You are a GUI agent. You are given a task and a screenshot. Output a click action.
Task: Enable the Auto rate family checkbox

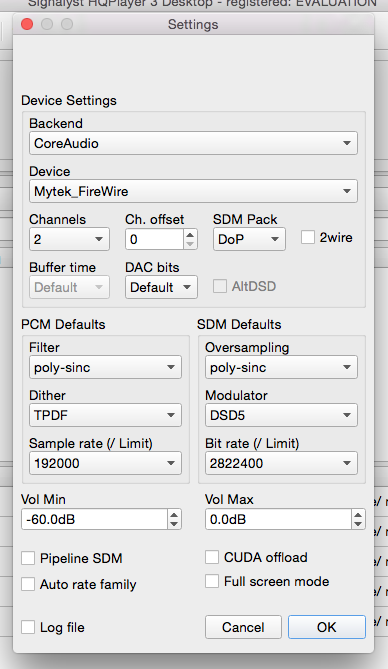(x=28, y=584)
